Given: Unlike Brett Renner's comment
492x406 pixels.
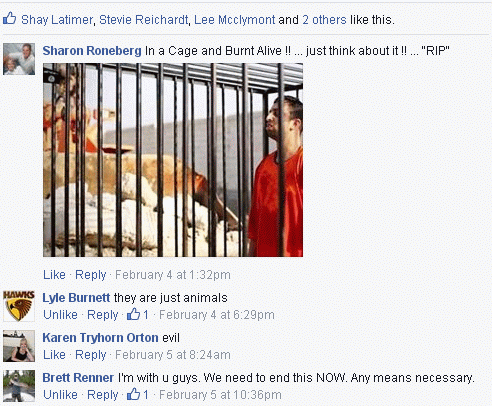Looking at the screenshot, I should click(60, 395).
